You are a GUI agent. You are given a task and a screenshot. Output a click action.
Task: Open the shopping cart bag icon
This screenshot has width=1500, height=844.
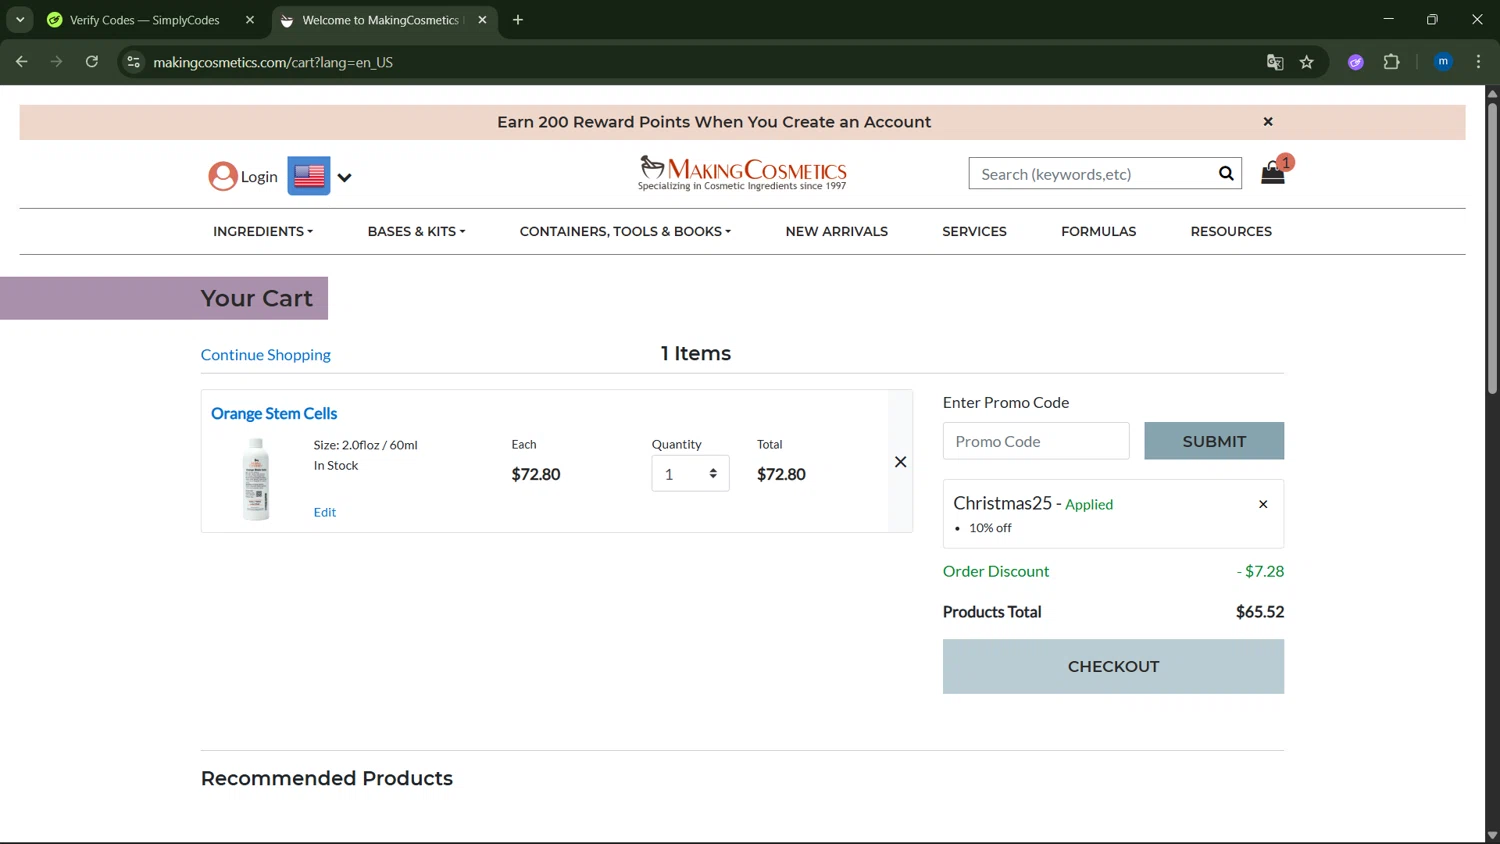click(1273, 173)
